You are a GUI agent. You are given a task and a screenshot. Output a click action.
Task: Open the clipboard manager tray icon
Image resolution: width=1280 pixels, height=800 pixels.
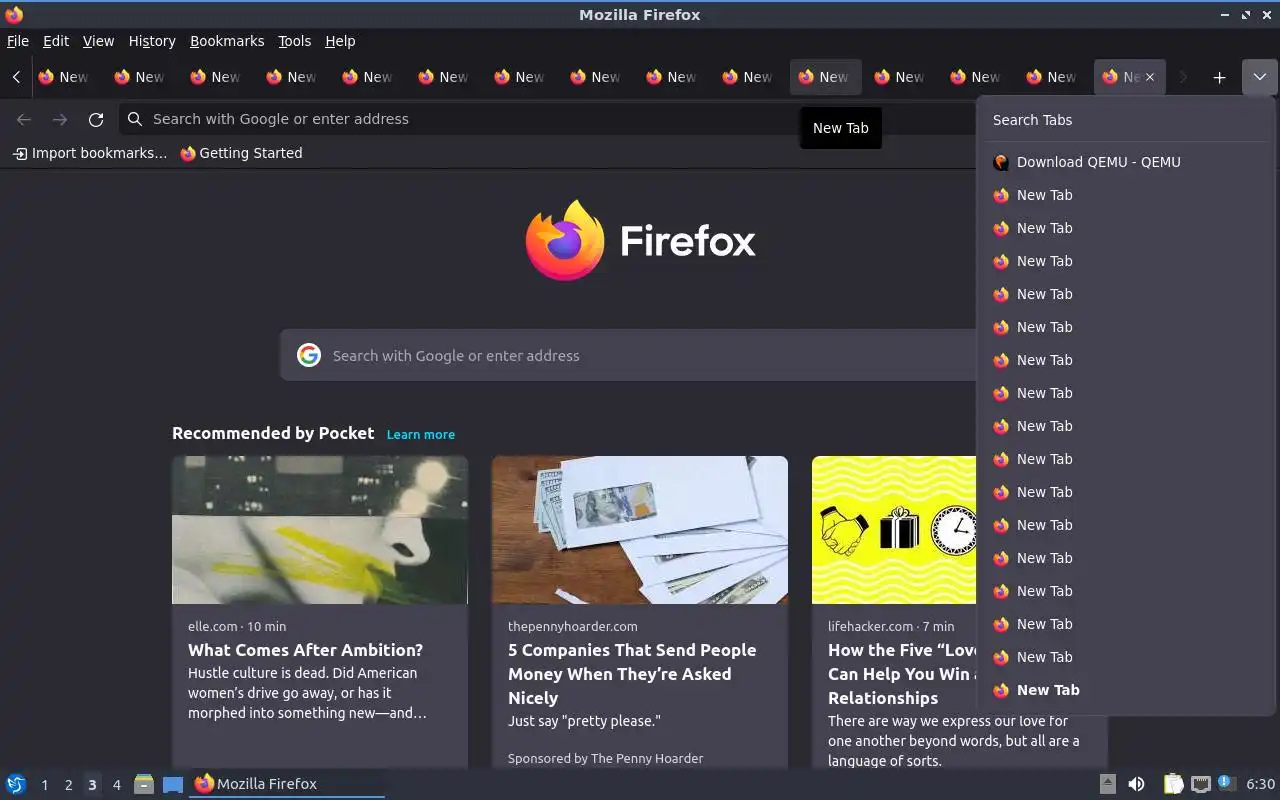point(1173,784)
